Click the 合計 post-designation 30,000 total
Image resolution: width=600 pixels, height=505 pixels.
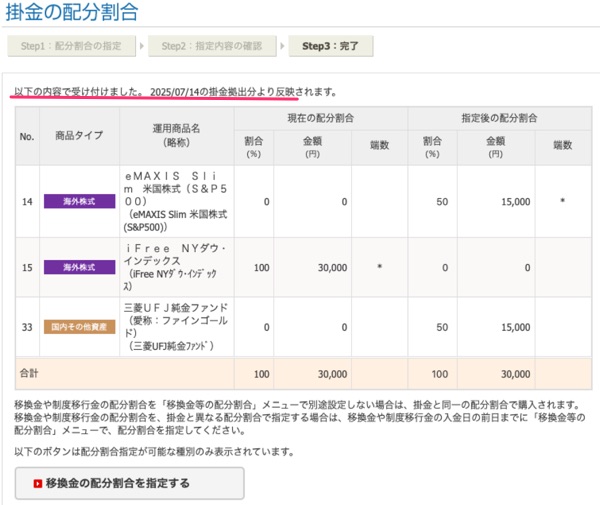coord(516,374)
